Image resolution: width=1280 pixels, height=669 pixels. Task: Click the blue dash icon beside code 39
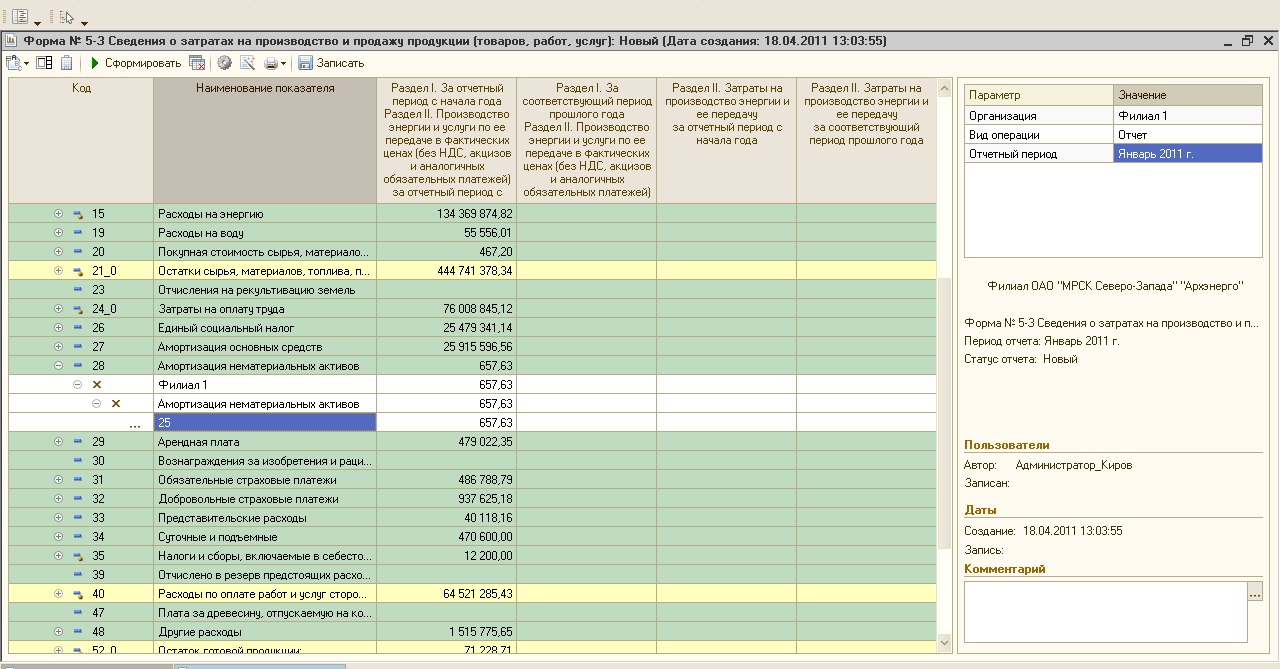tap(78, 575)
